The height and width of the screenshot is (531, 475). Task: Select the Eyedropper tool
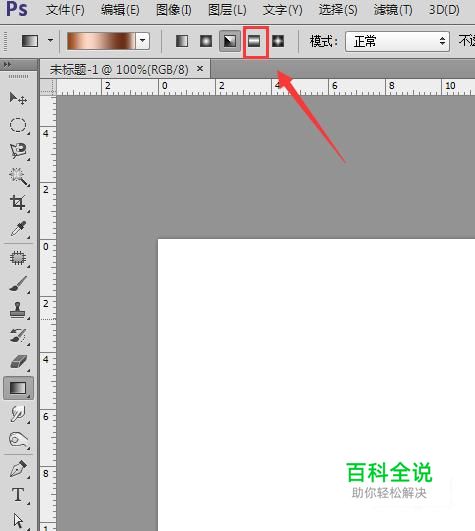click(x=18, y=229)
